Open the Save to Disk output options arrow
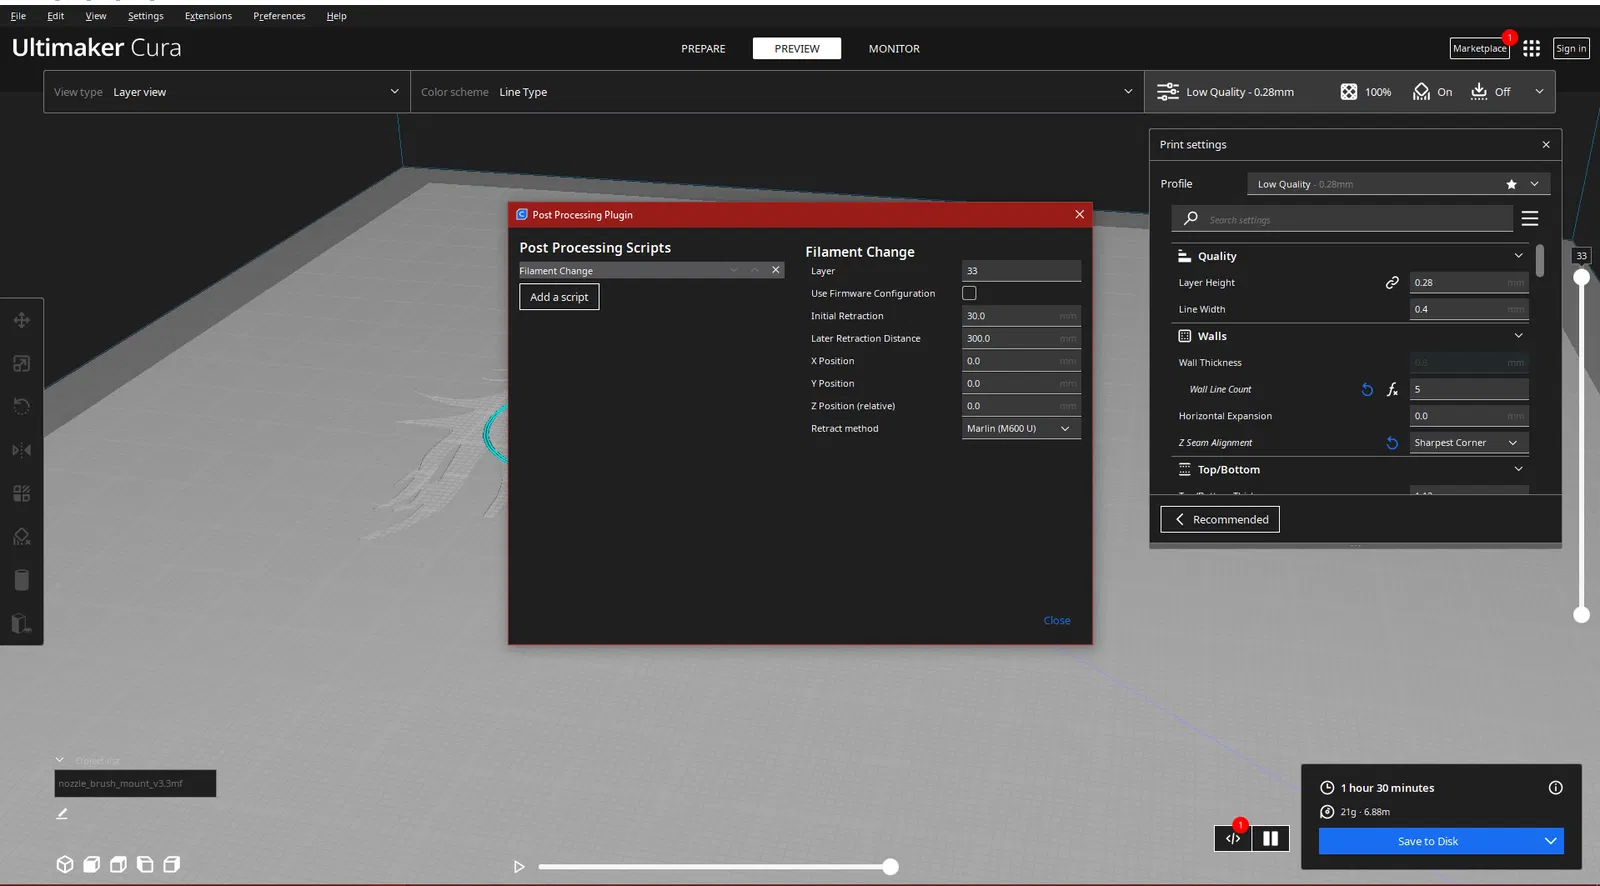1600x886 pixels. (x=1550, y=841)
